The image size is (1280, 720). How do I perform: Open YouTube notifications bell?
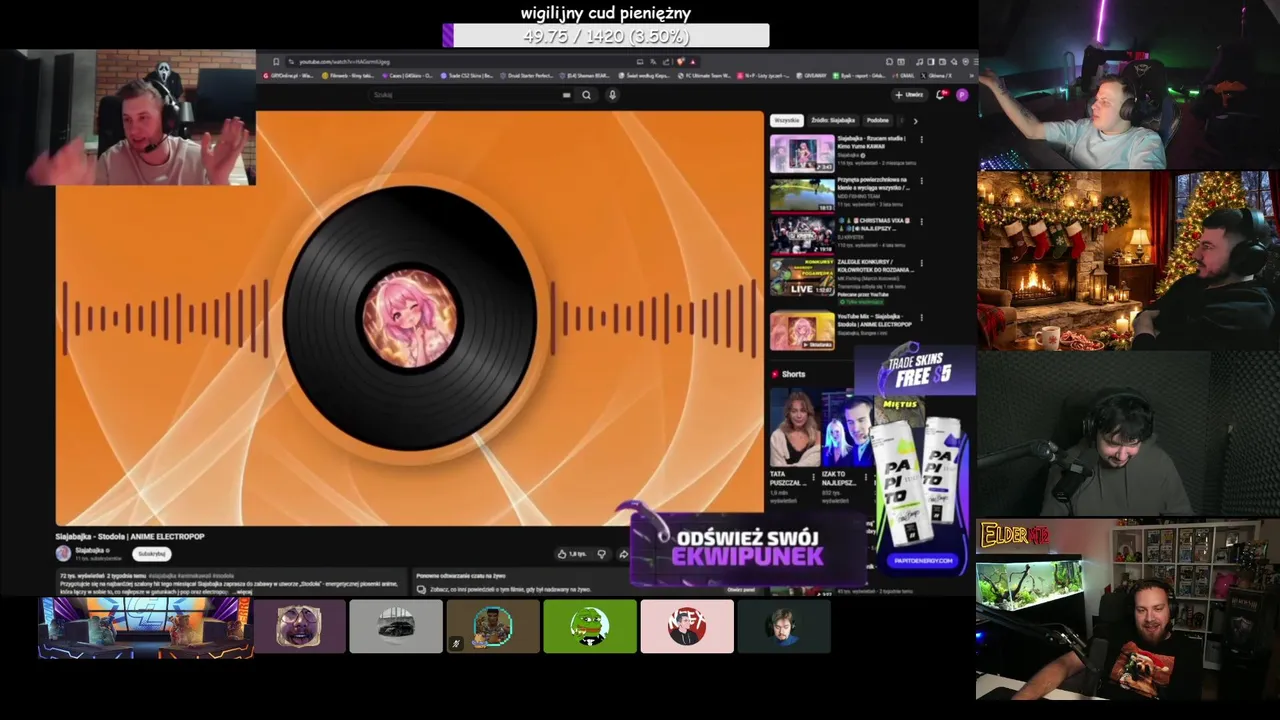click(x=940, y=95)
